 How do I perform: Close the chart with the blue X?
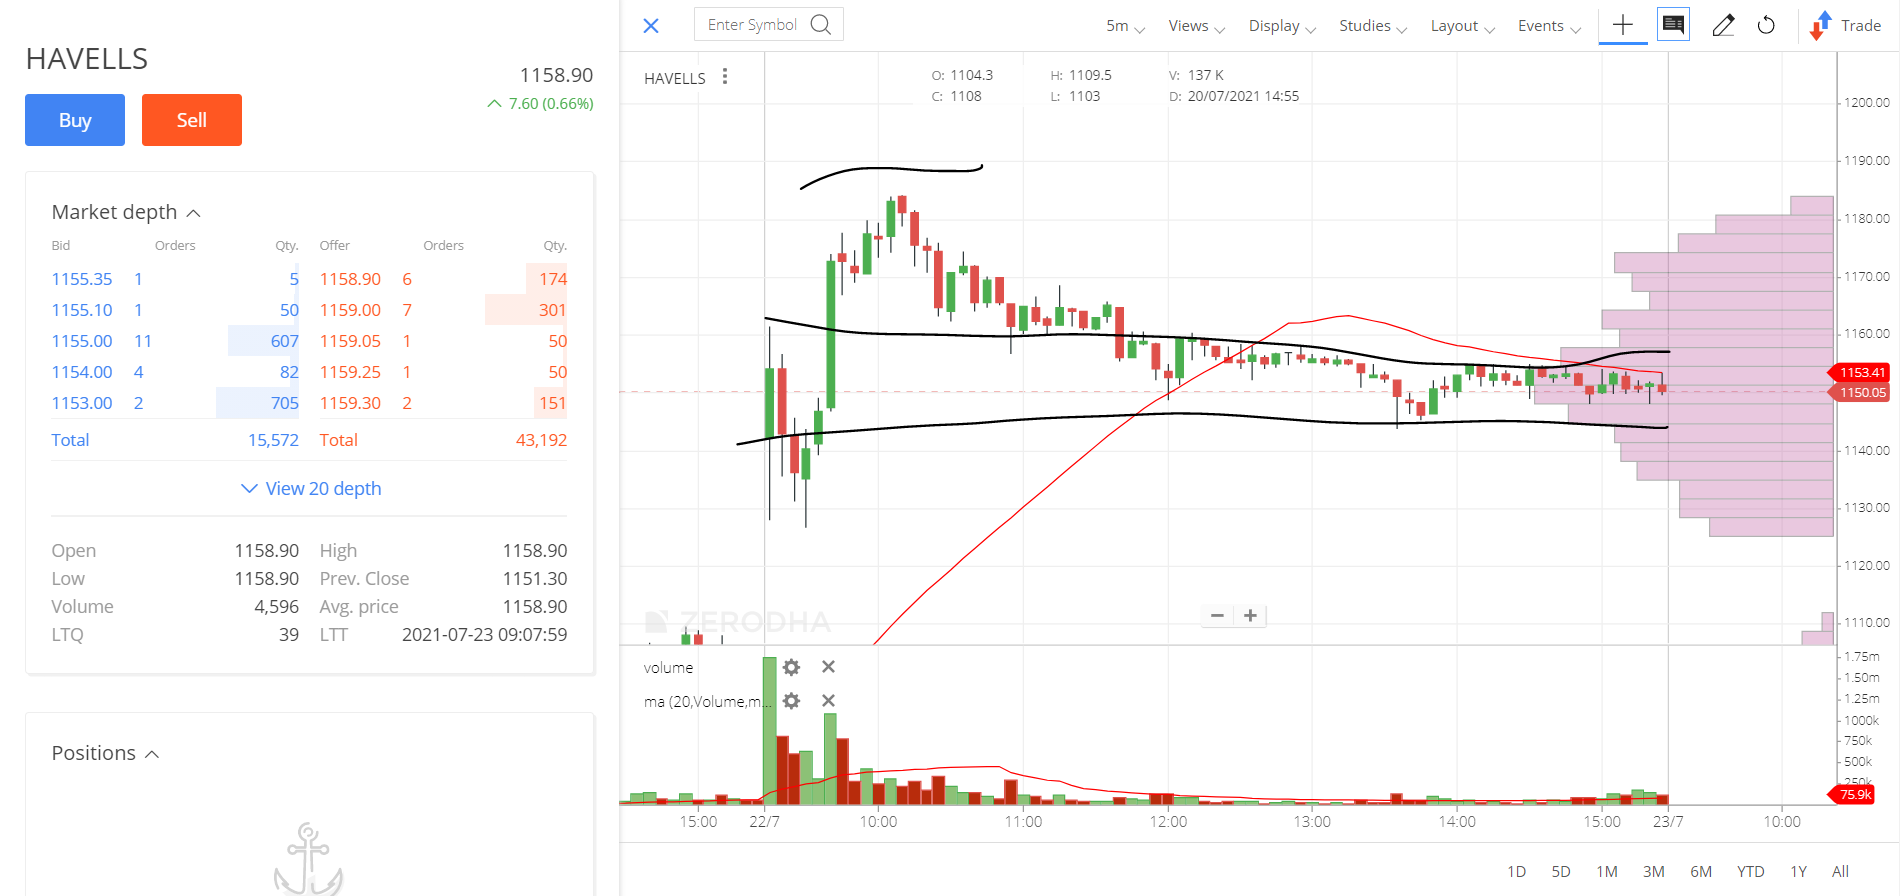pyautogui.click(x=651, y=26)
